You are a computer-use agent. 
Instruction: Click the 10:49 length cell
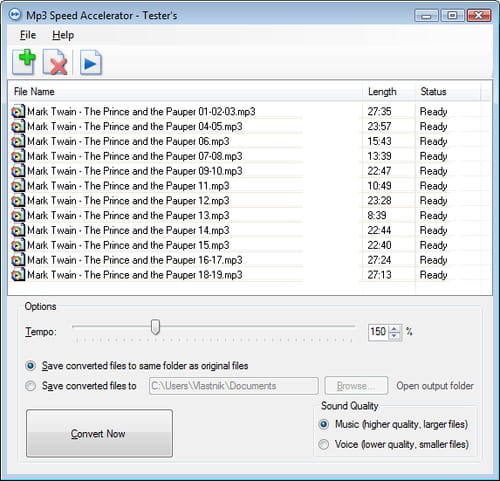379,186
